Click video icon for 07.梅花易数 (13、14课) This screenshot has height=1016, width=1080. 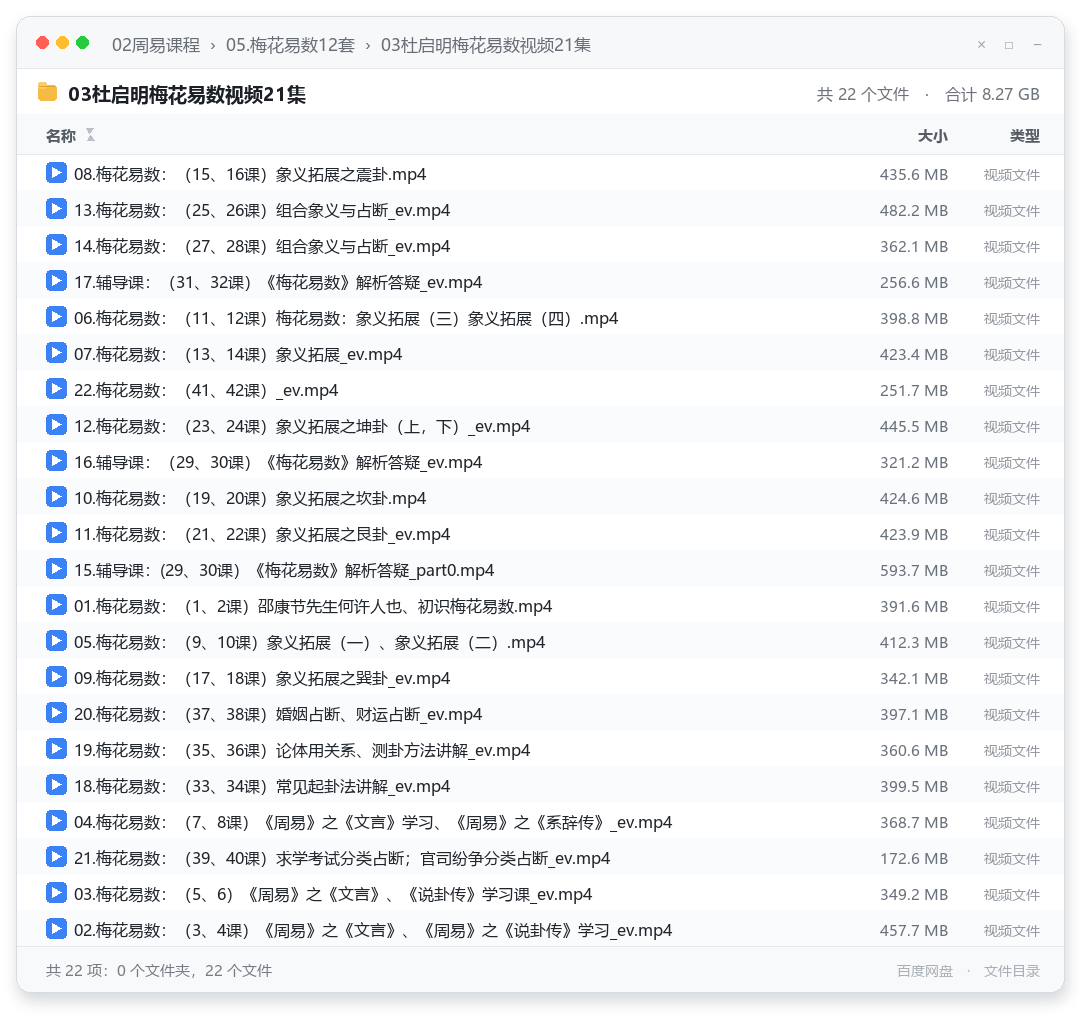point(56,353)
